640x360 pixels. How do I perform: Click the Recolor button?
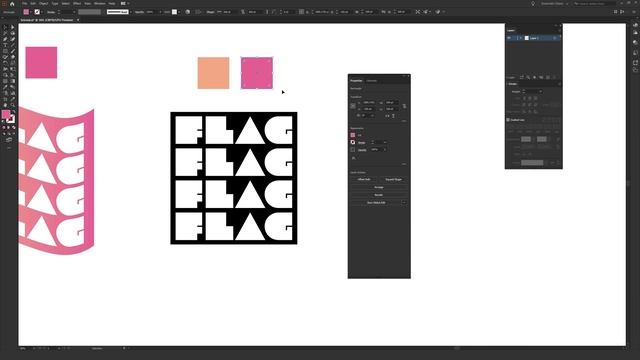pyautogui.click(x=379, y=195)
